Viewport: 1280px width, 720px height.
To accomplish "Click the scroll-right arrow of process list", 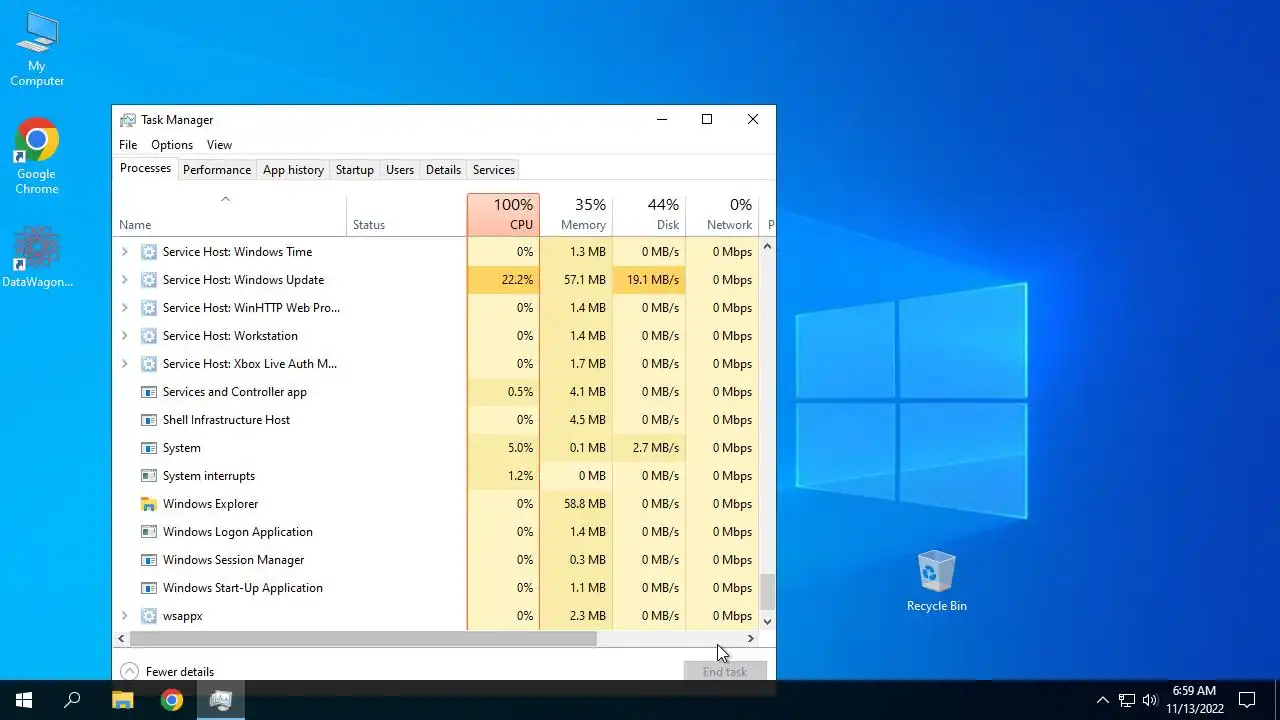I will pyautogui.click(x=750, y=638).
